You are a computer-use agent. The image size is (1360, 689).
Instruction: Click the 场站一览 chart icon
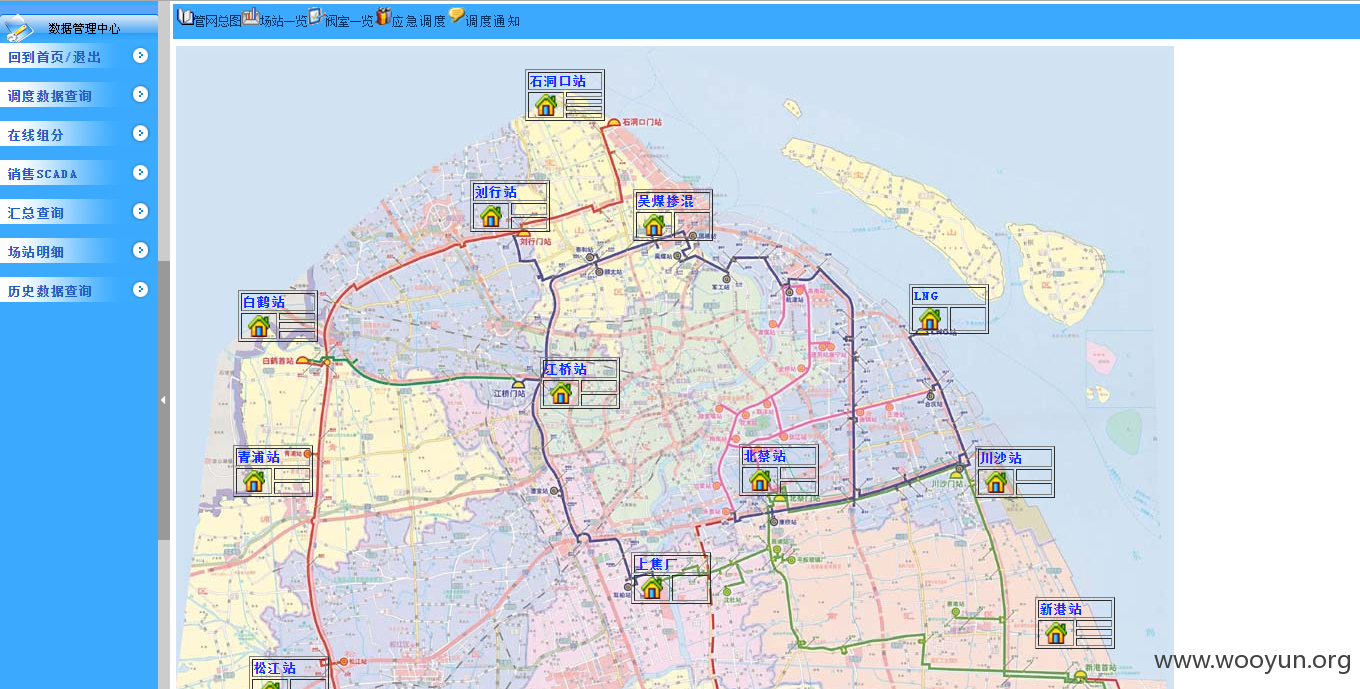[x=250, y=16]
